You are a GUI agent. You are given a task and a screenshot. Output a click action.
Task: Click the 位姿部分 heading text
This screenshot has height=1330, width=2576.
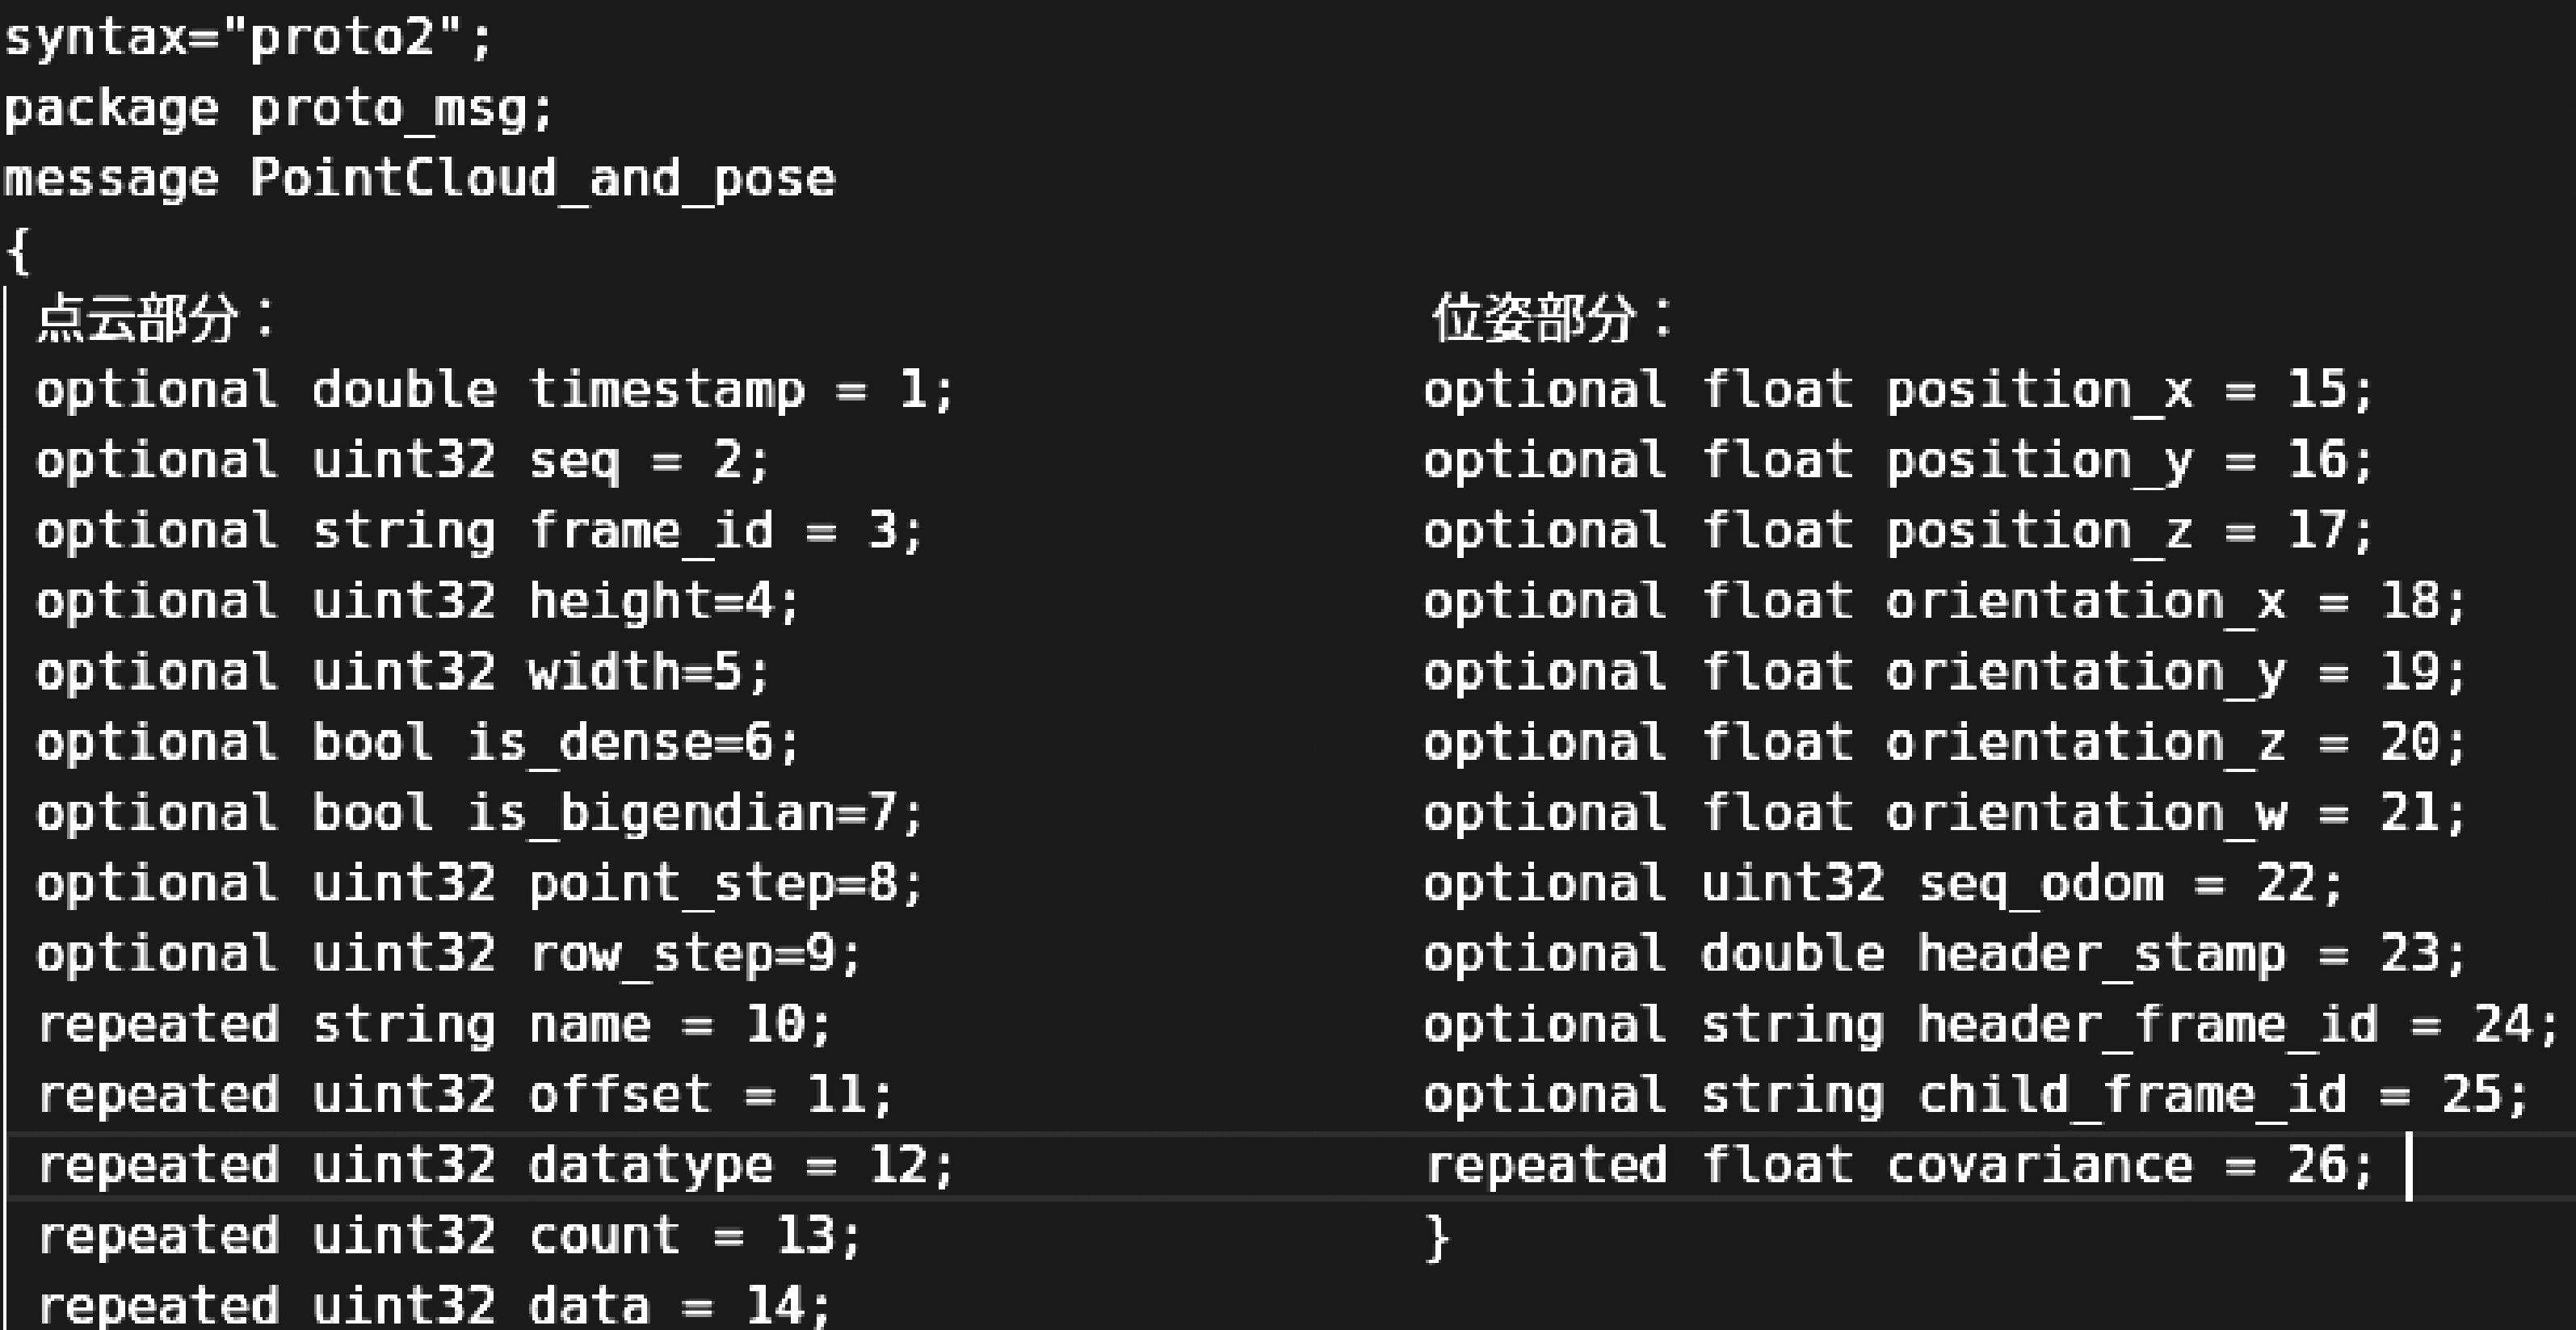coord(1534,320)
